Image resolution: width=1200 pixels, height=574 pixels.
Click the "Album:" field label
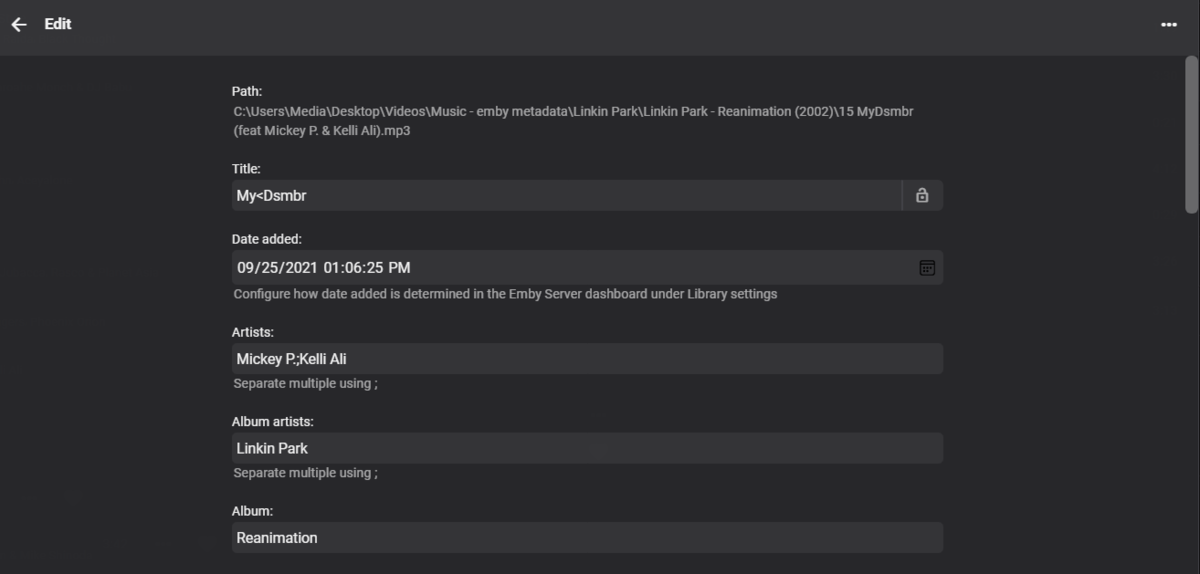click(252, 511)
